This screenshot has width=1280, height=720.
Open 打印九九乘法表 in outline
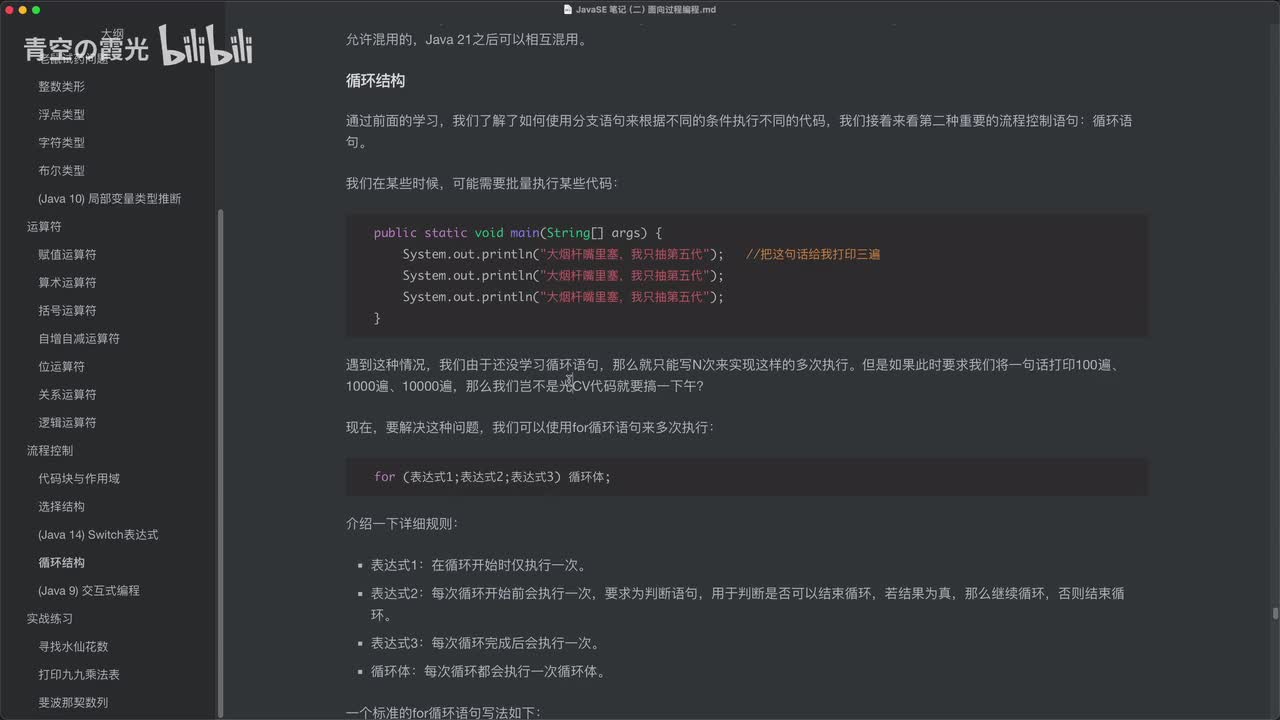[79, 675]
